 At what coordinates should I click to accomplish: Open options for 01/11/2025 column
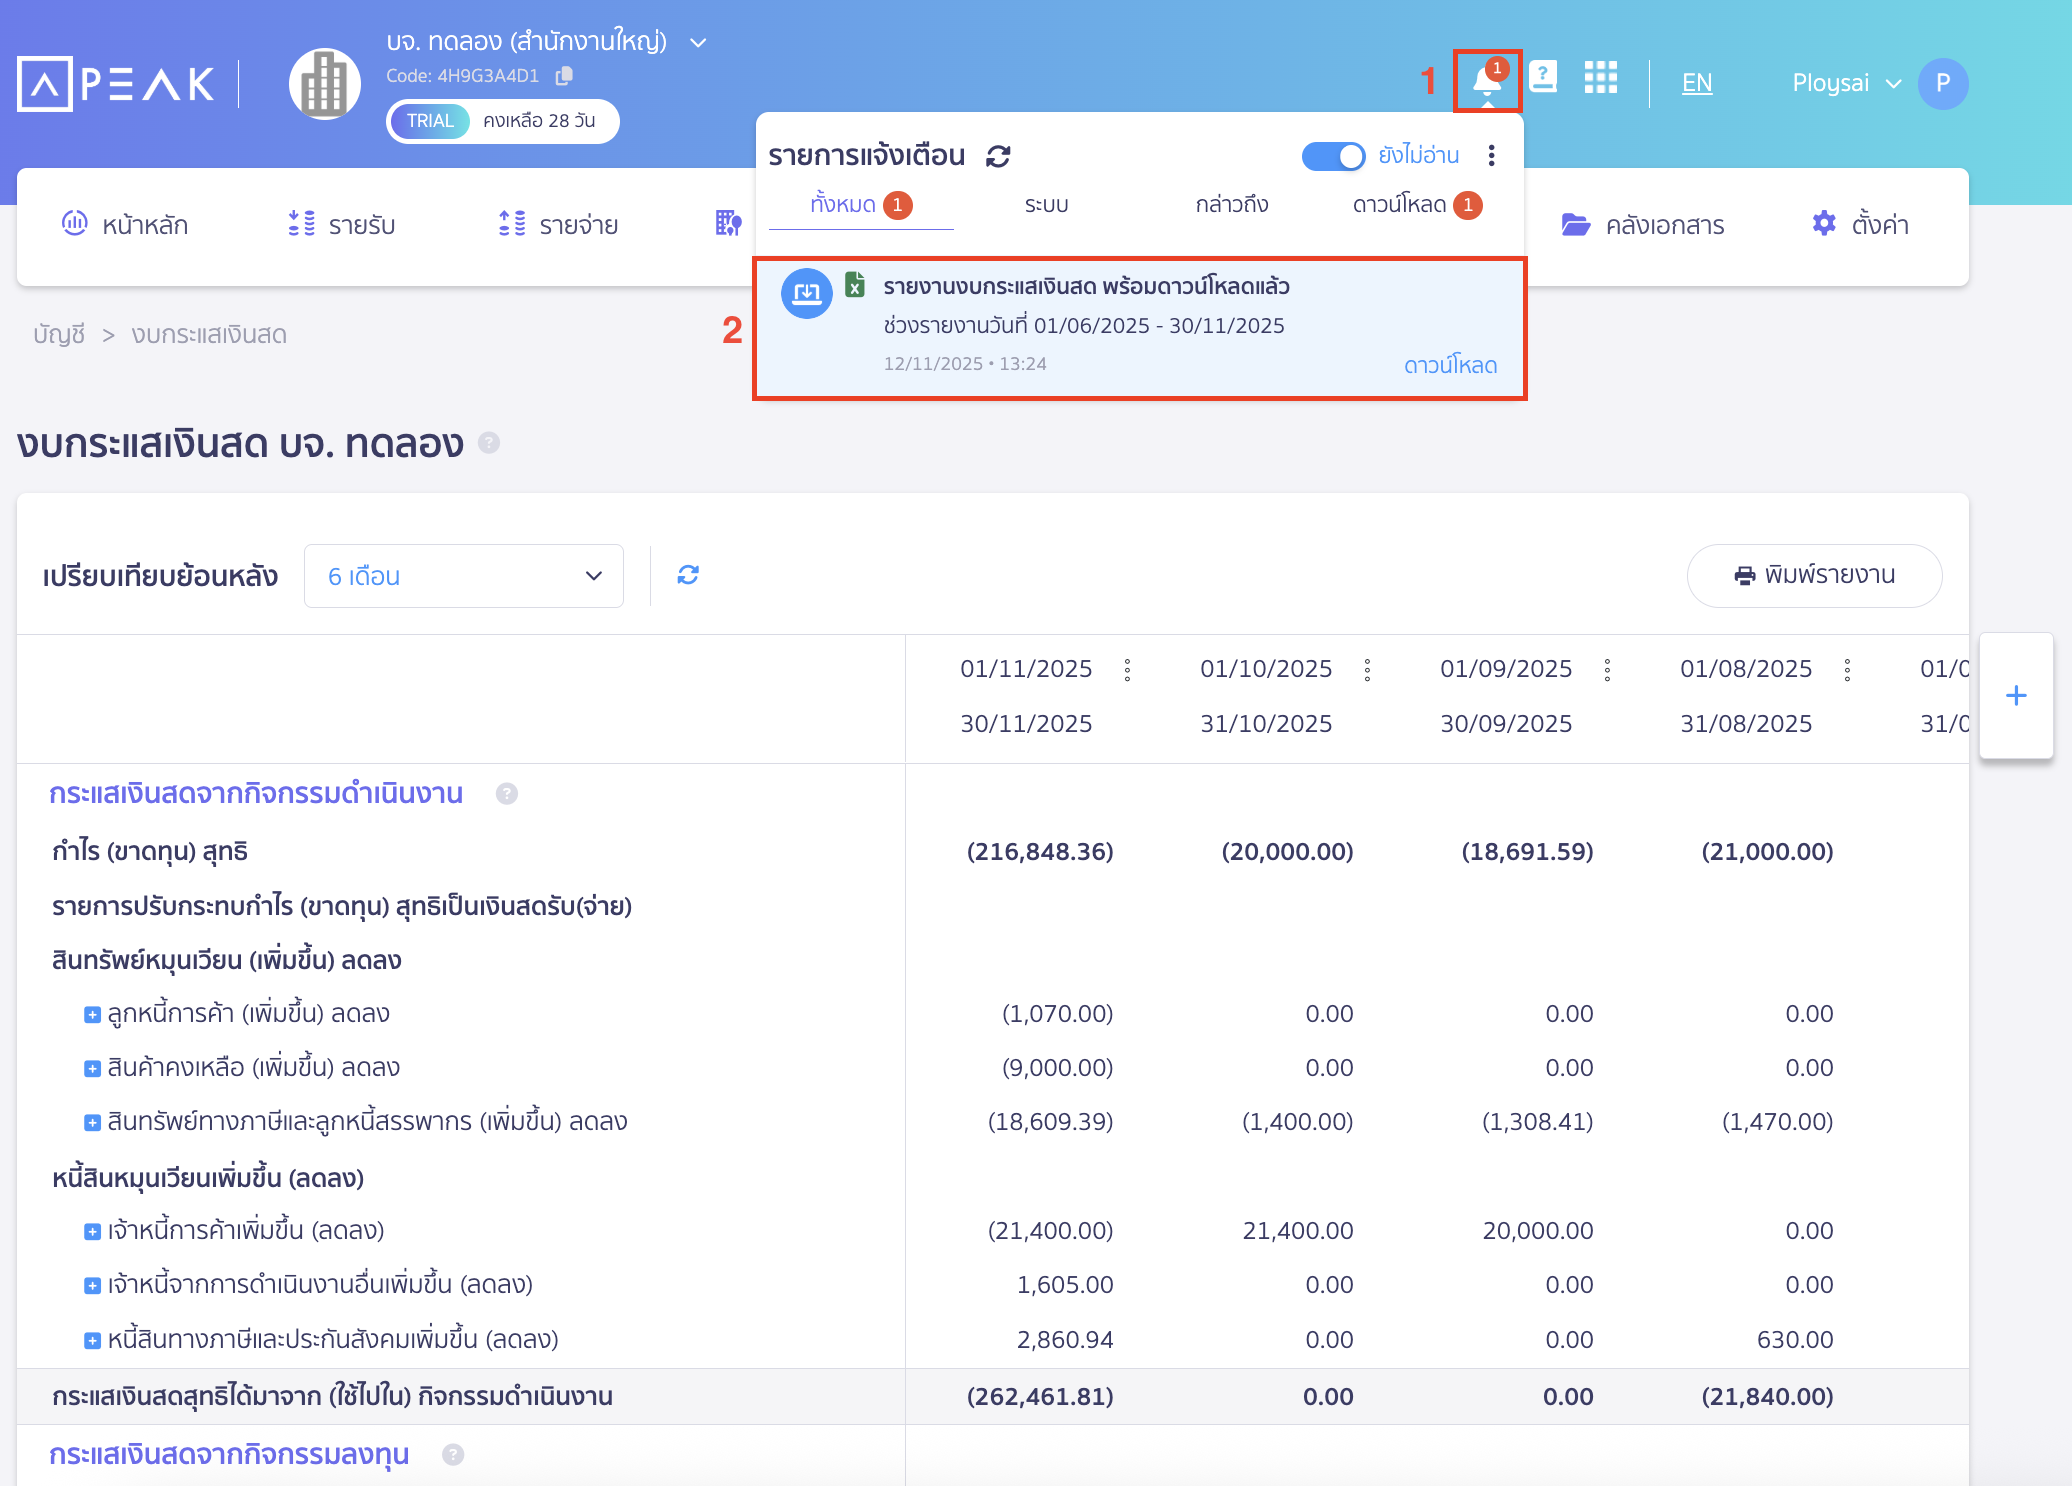coord(1127,670)
